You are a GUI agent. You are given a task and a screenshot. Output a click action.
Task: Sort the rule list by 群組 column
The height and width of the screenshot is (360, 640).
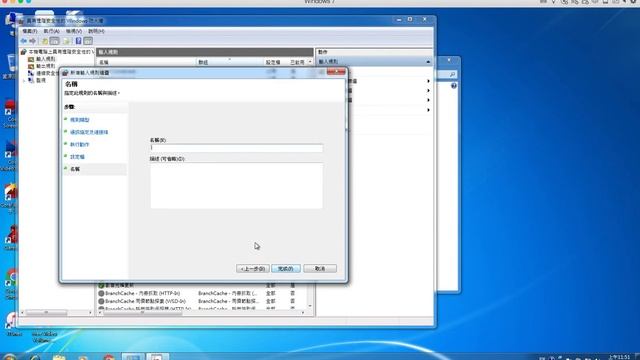click(x=230, y=62)
